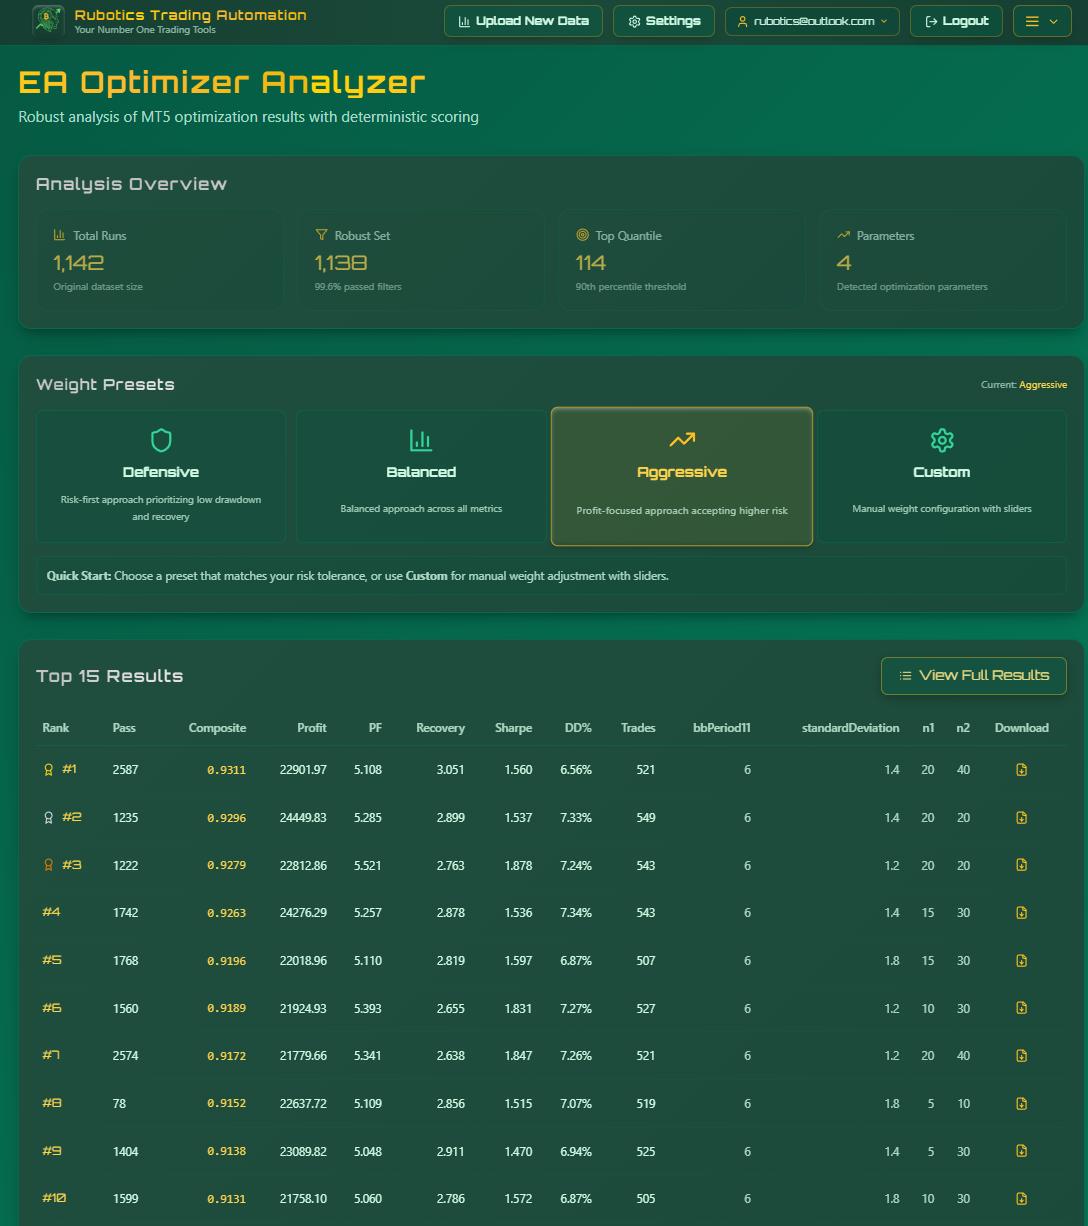
Task: Click the Total Runs value 1,142
Action: tap(78, 263)
